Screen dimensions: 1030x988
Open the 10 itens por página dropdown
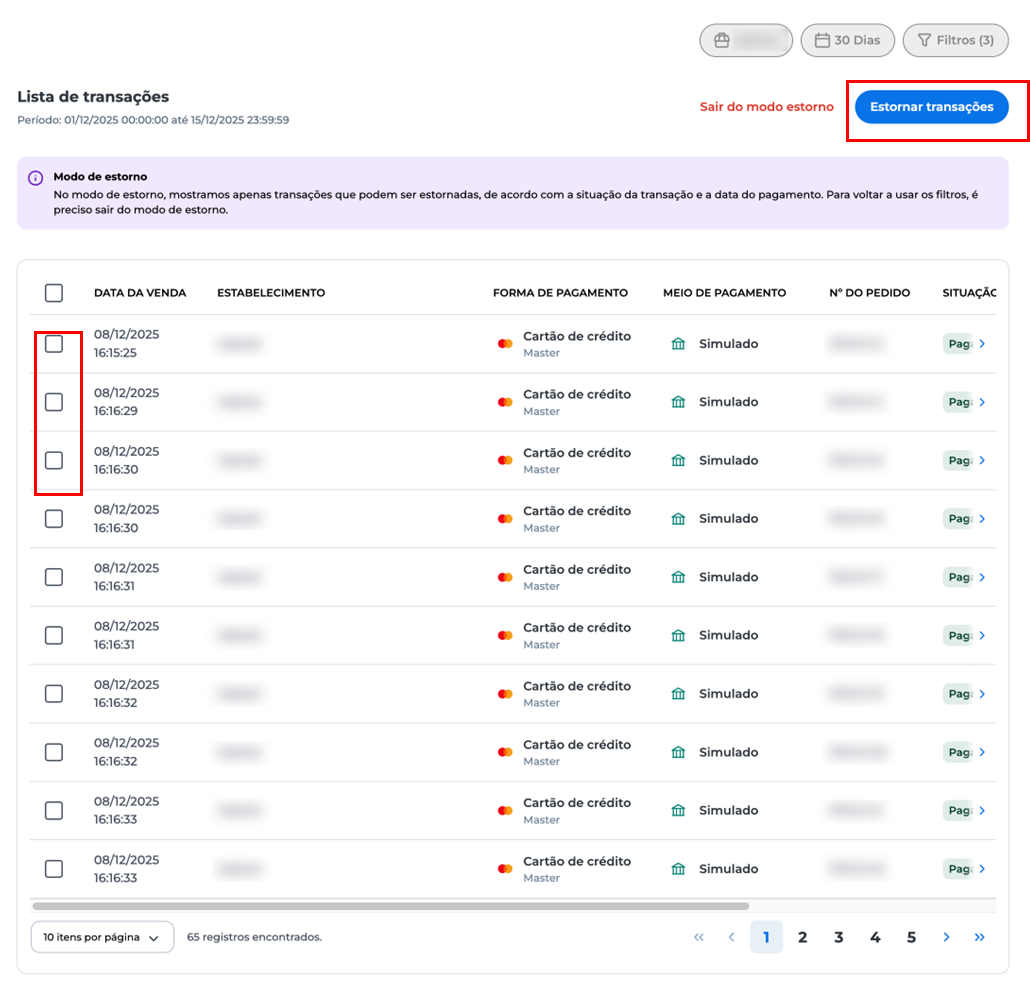[x=102, y=937]
